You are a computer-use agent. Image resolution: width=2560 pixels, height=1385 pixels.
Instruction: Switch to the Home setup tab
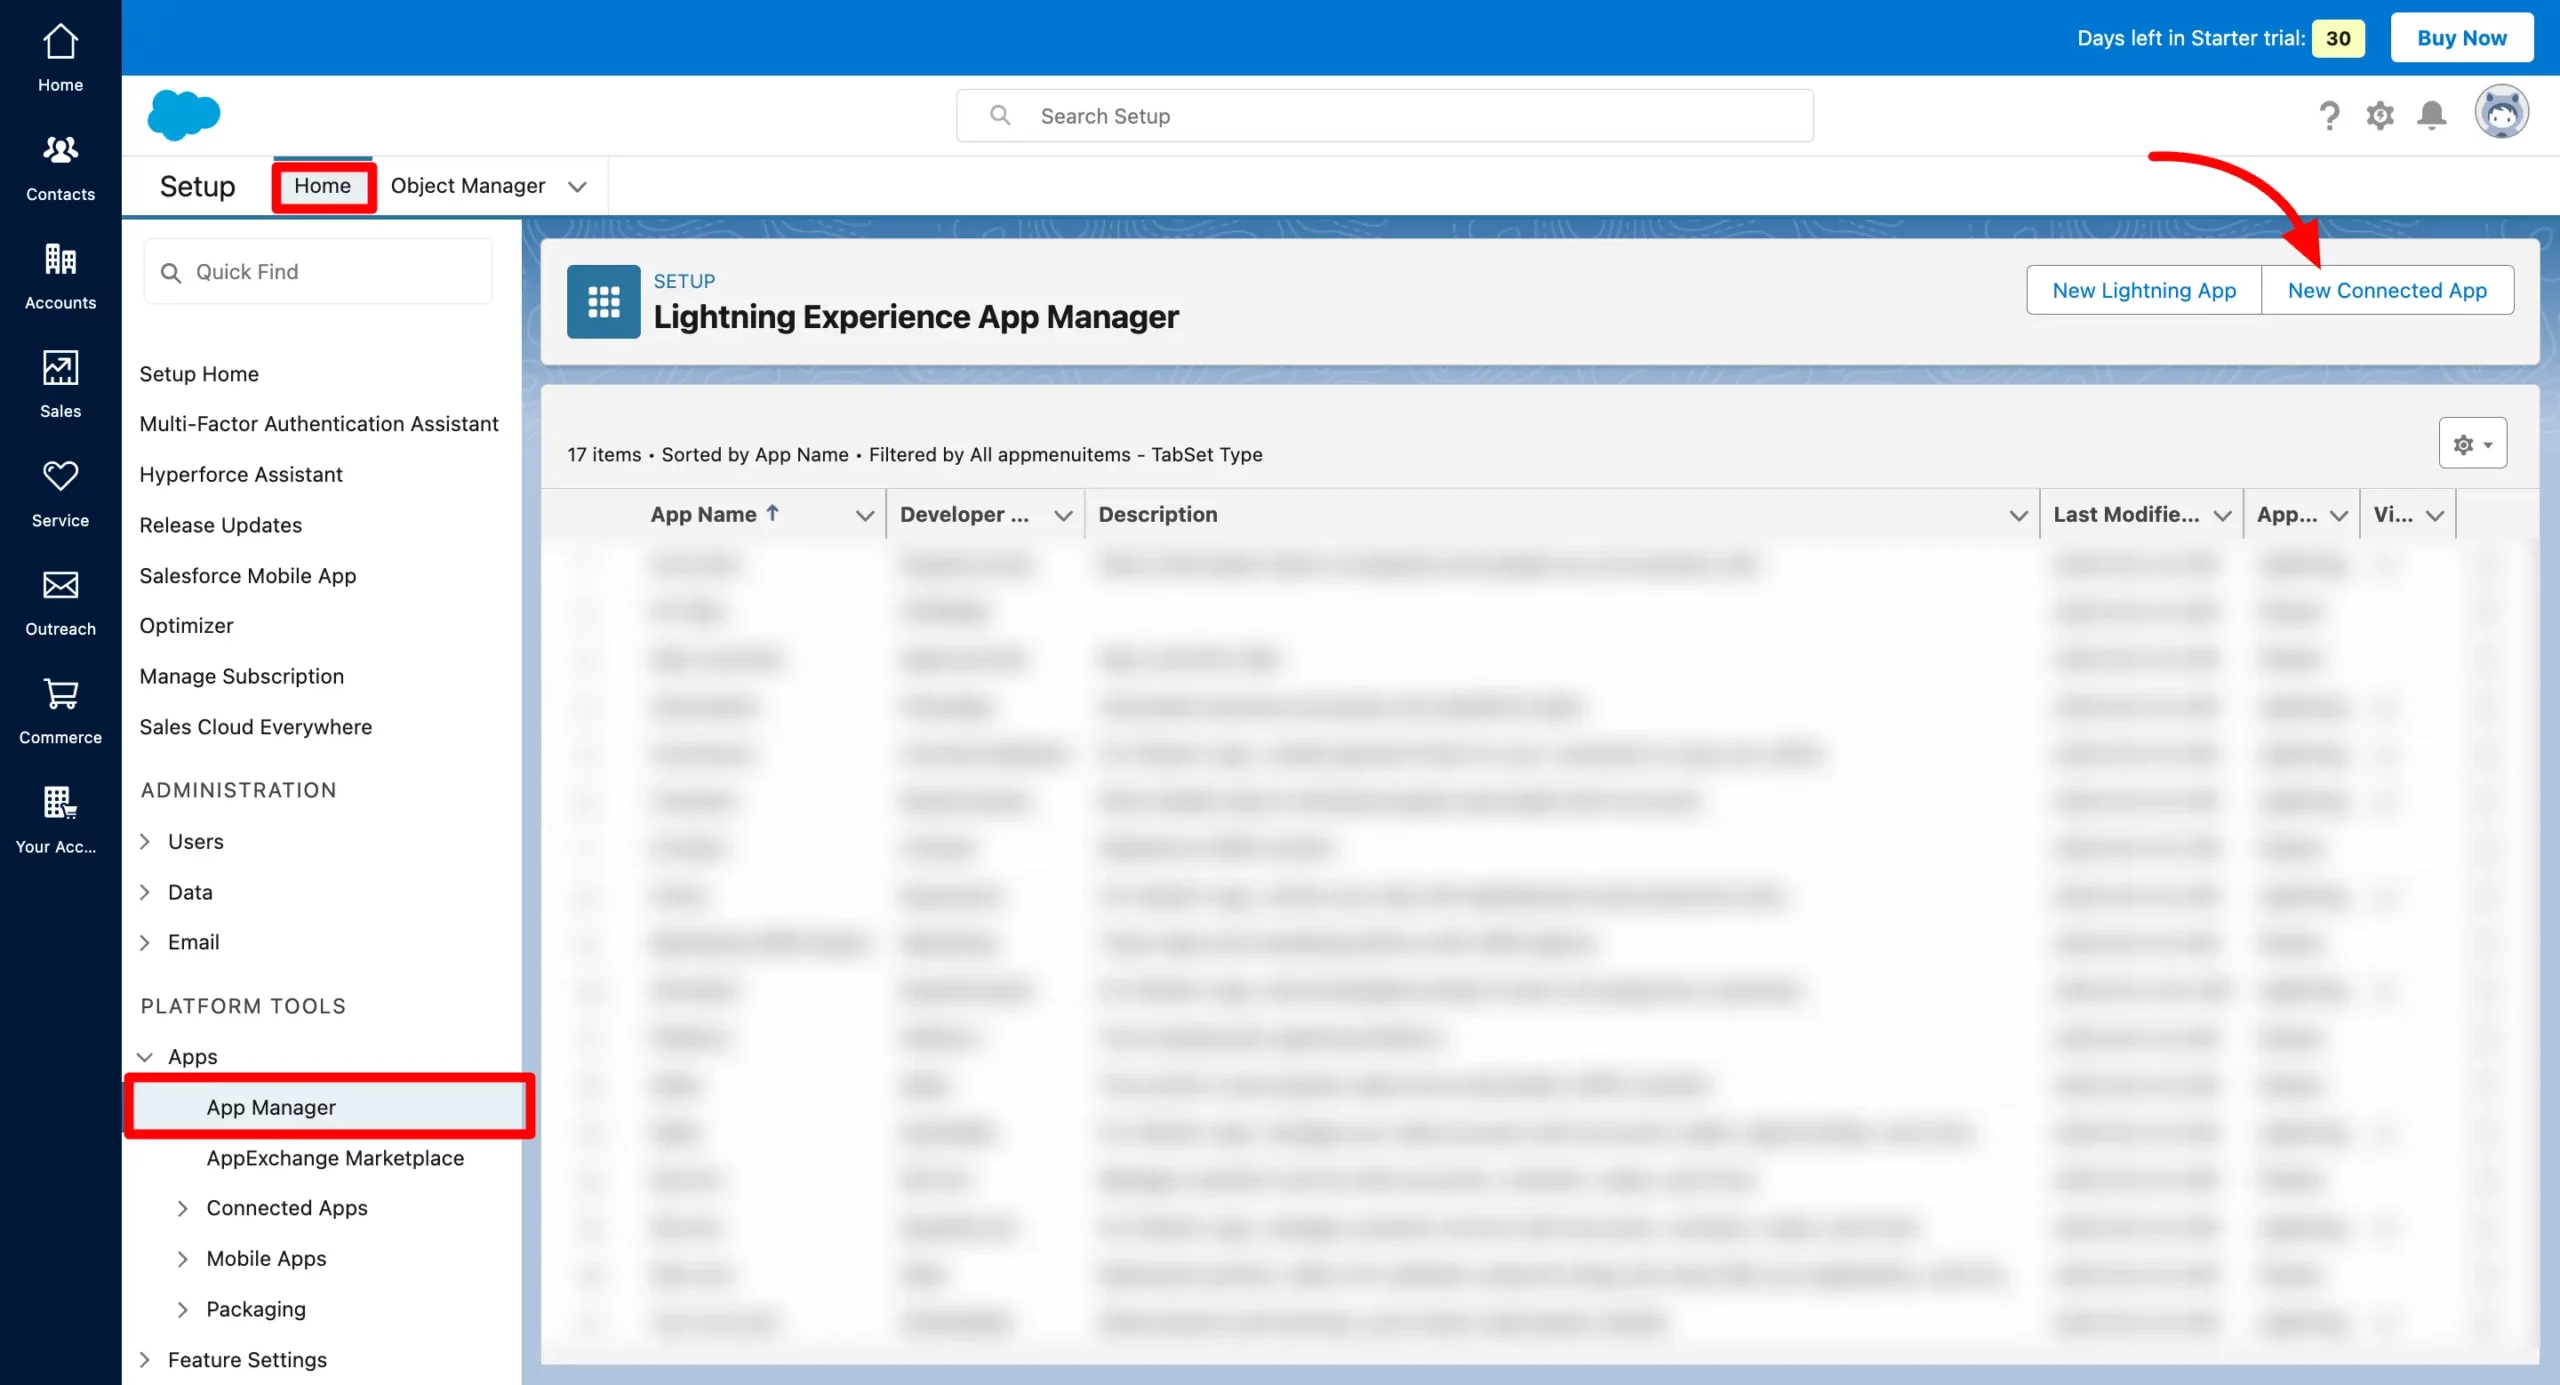click(322, 186)
